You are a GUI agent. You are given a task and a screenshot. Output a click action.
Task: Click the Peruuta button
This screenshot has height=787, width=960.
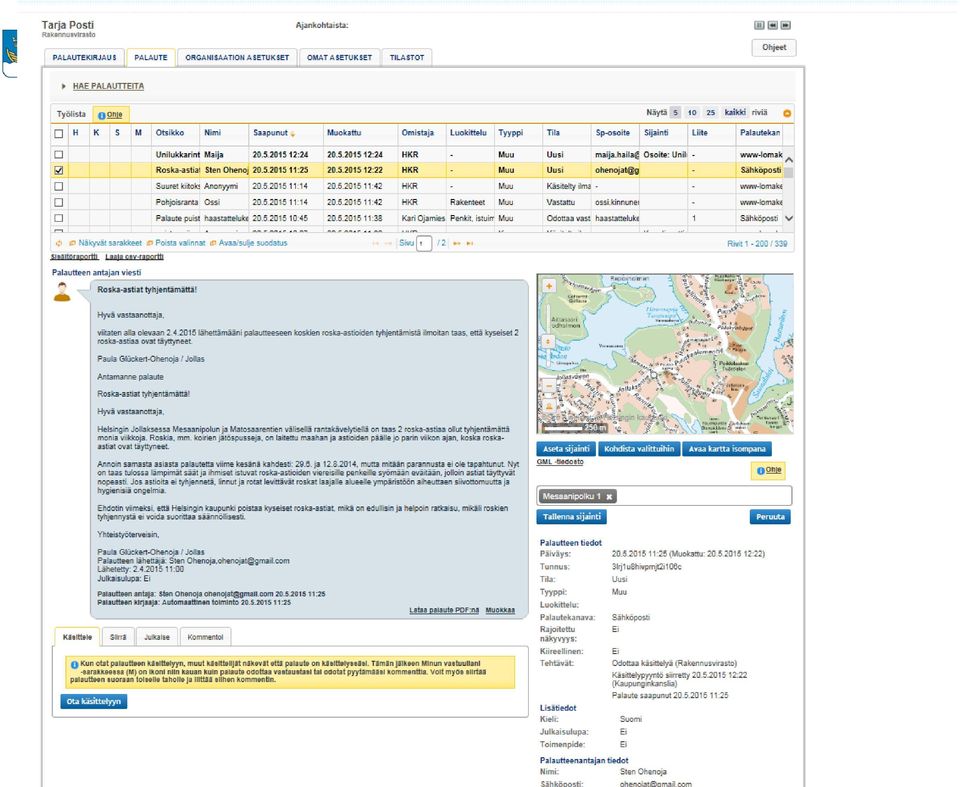coord(770,517)
